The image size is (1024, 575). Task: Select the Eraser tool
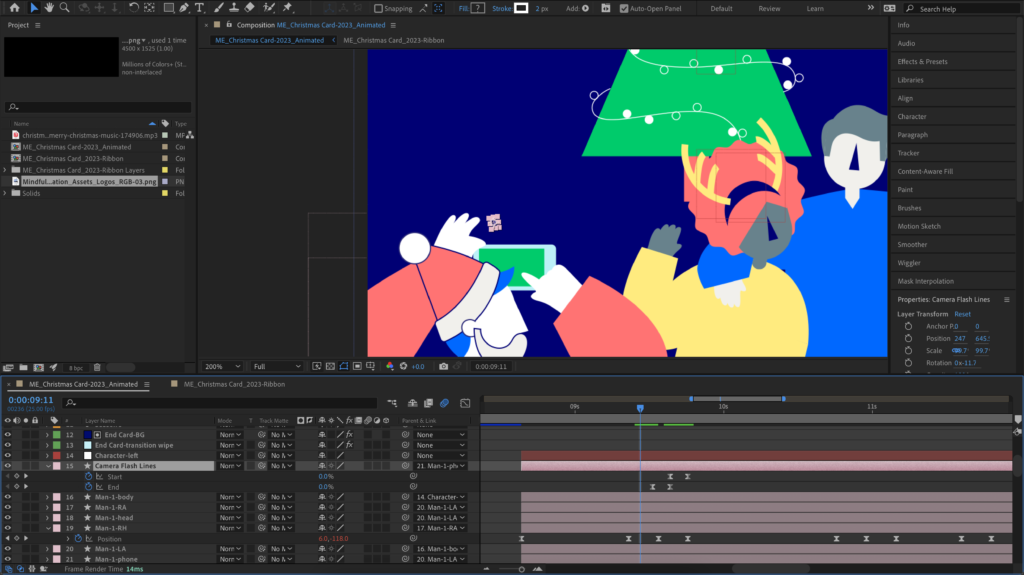tap(249, 8)
